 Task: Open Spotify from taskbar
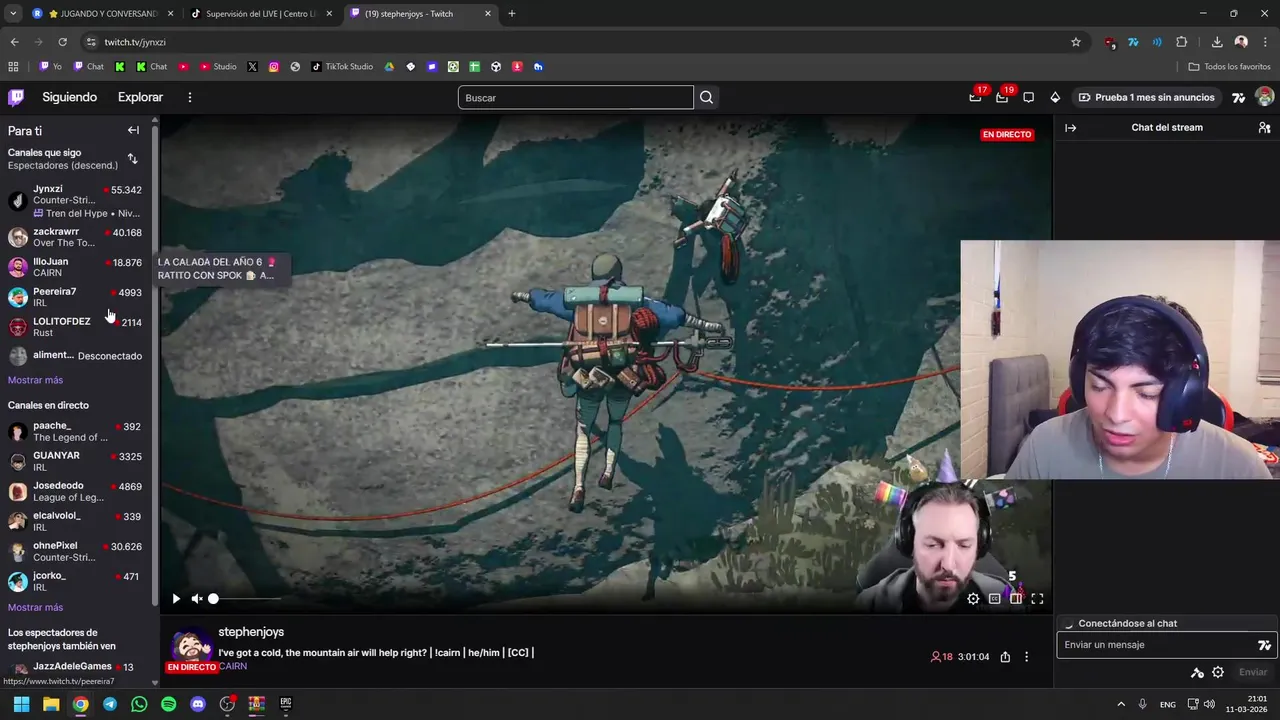[168, 704]
